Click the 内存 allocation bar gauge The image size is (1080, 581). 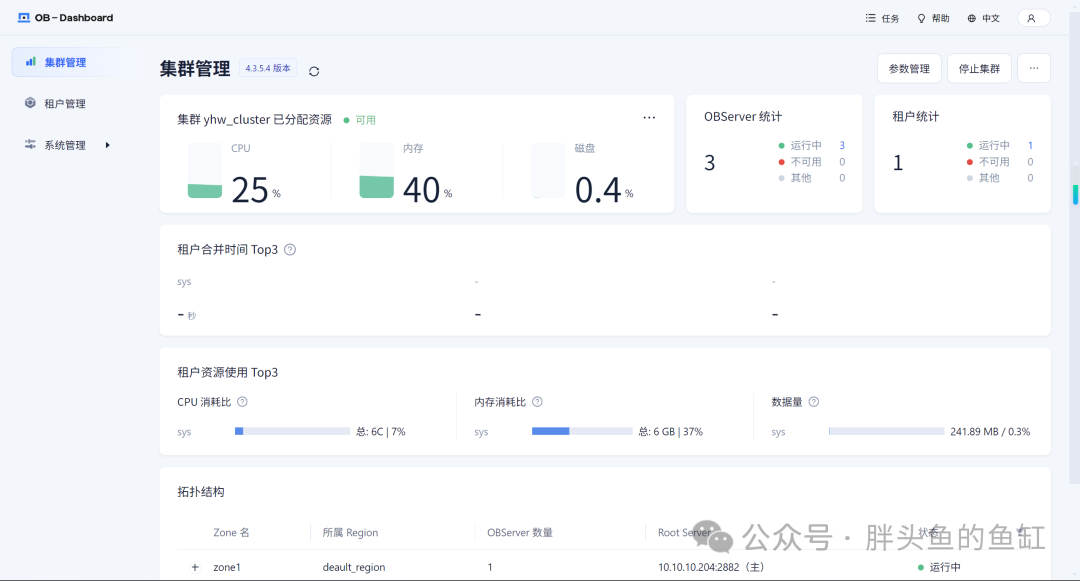[x=377, y=171]
